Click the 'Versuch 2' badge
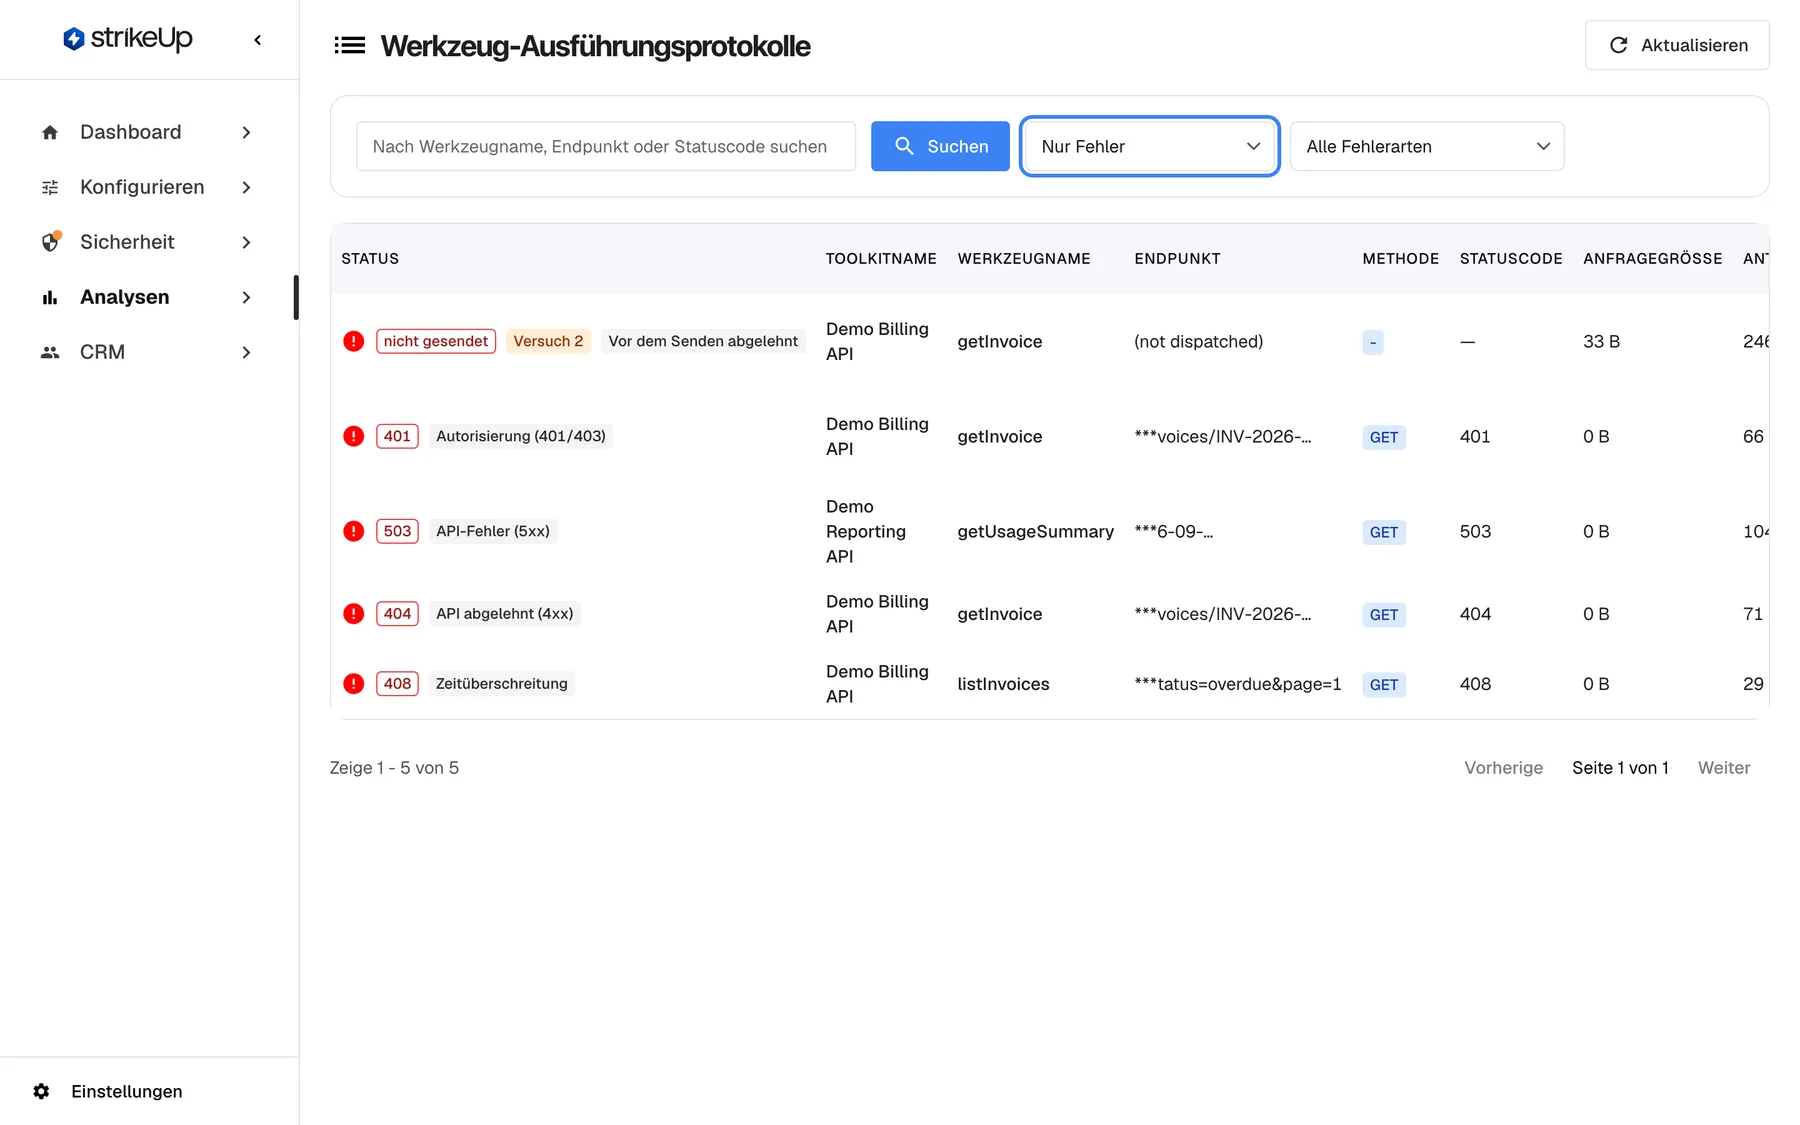Image resolution: width=1800 pixels, height=1125 pixels. pyautogui.click(x=548, y=341)
